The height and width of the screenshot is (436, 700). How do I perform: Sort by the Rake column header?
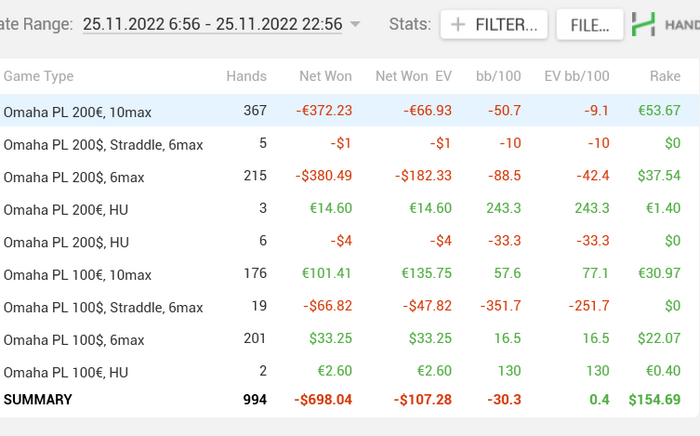pyautogui.click(x=664, y=76)
